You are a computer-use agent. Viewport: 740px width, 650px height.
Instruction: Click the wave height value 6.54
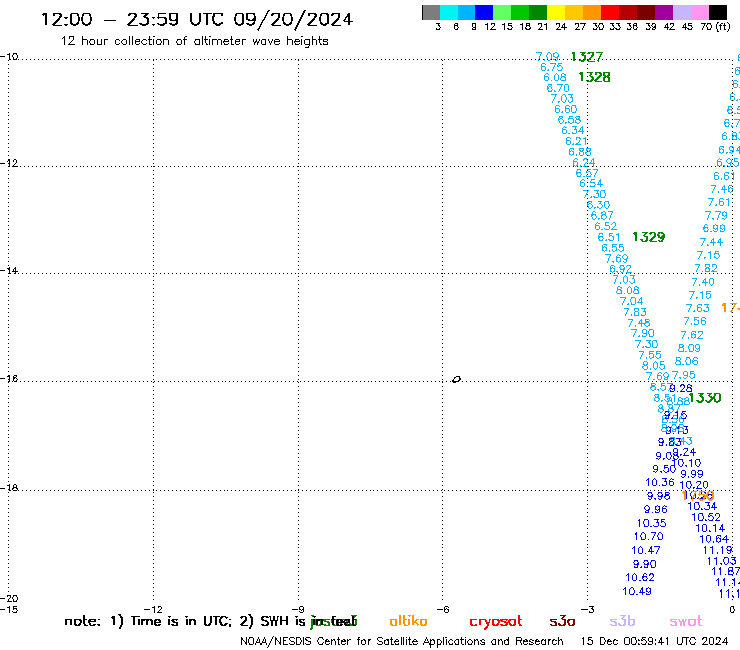point(591,183)
